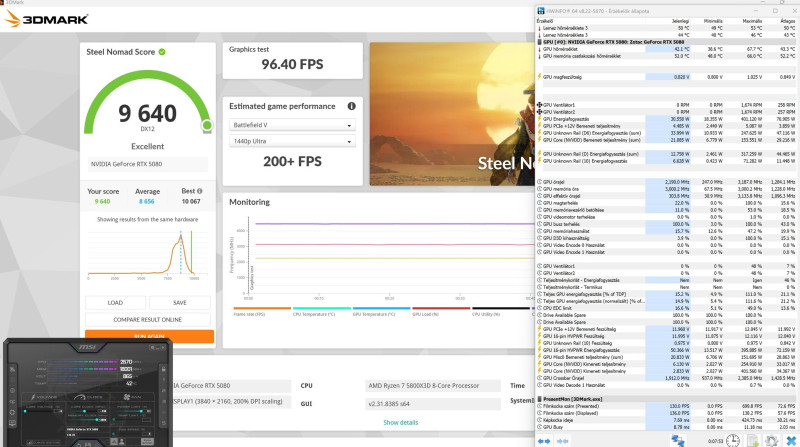Click the info icon next to Best score
The height and width of the screenshot is (447, 800).
coord(199,191)
